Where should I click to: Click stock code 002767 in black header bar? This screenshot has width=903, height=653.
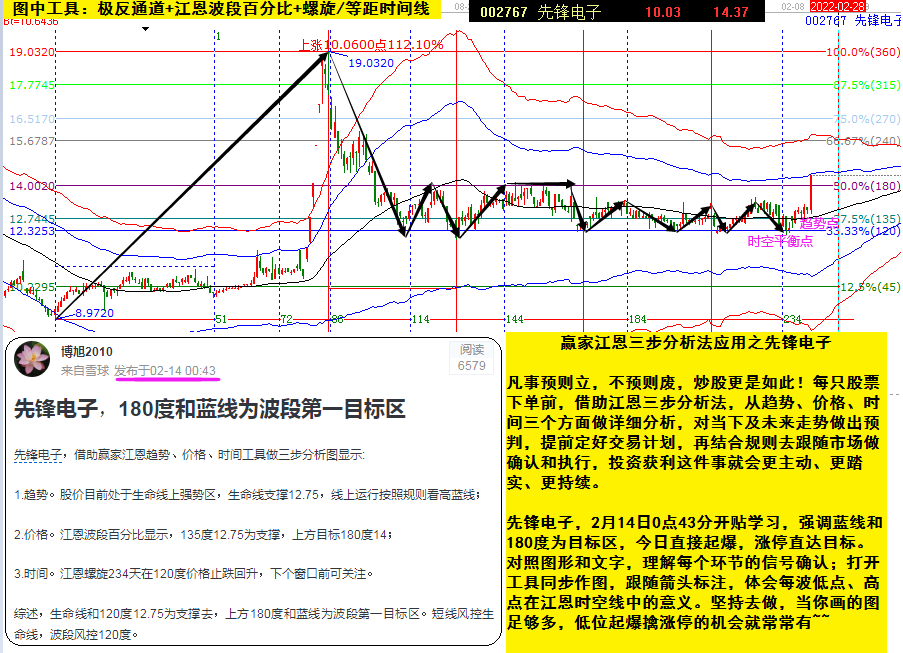[500, 12]
